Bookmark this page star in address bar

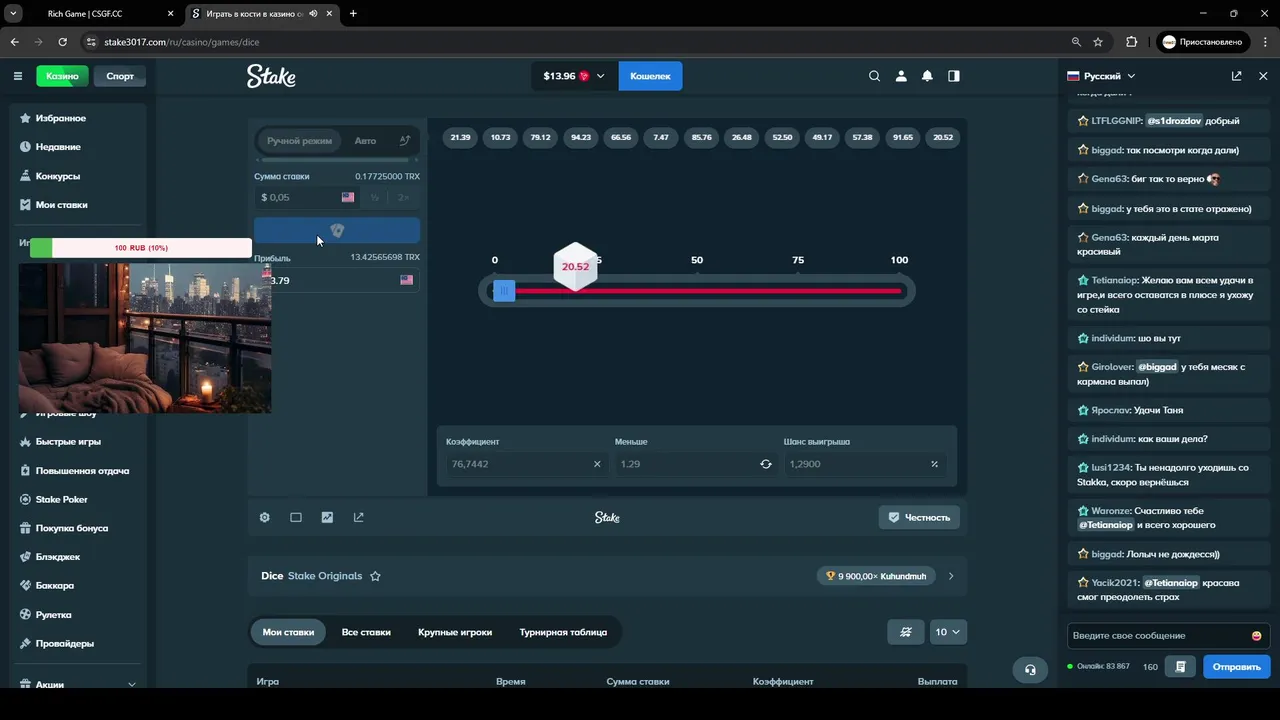pos(1098,42)
